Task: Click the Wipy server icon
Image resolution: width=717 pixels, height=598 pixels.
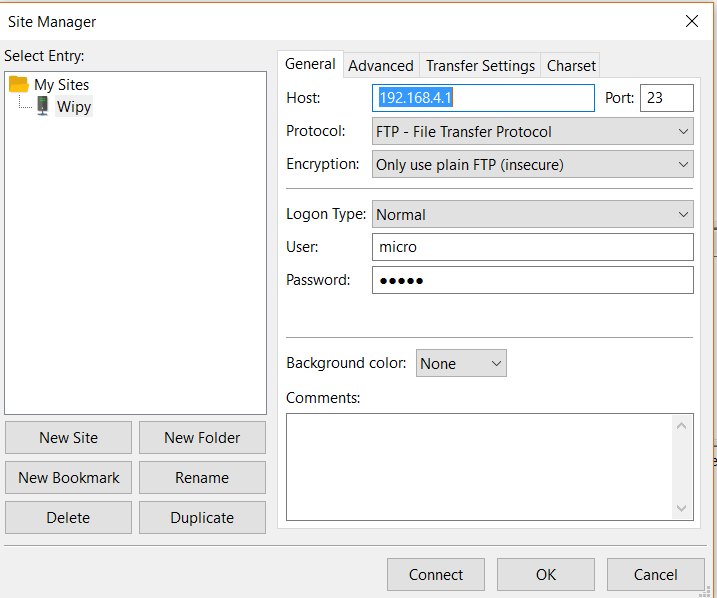Action: coord(43,106)
